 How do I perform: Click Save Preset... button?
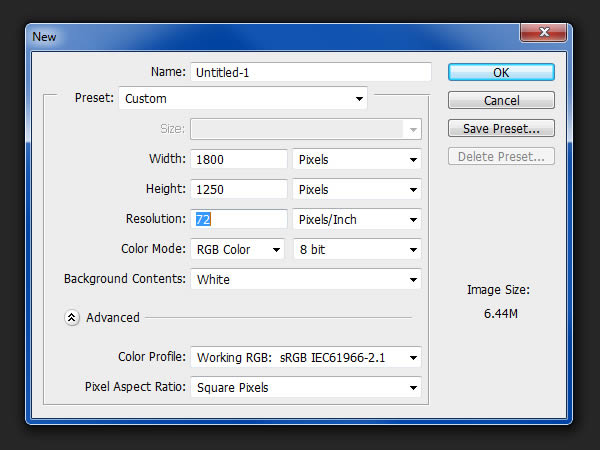(x=501, y=128)
